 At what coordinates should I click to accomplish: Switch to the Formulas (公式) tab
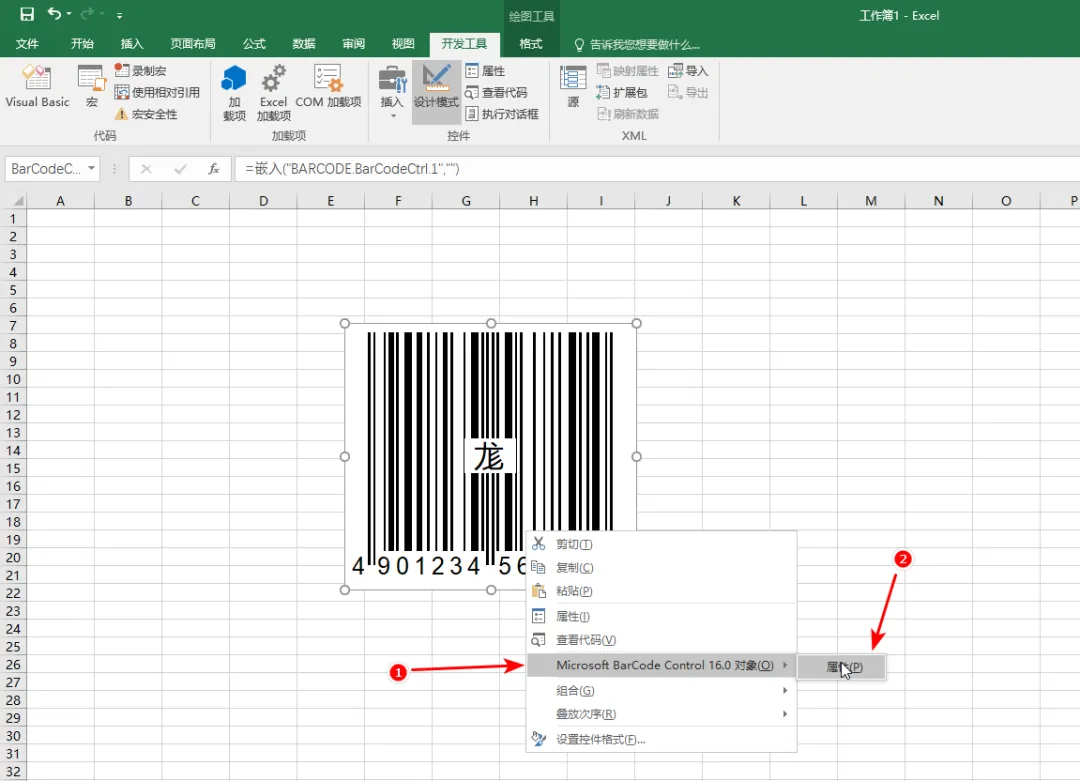[x=253, y=43]
